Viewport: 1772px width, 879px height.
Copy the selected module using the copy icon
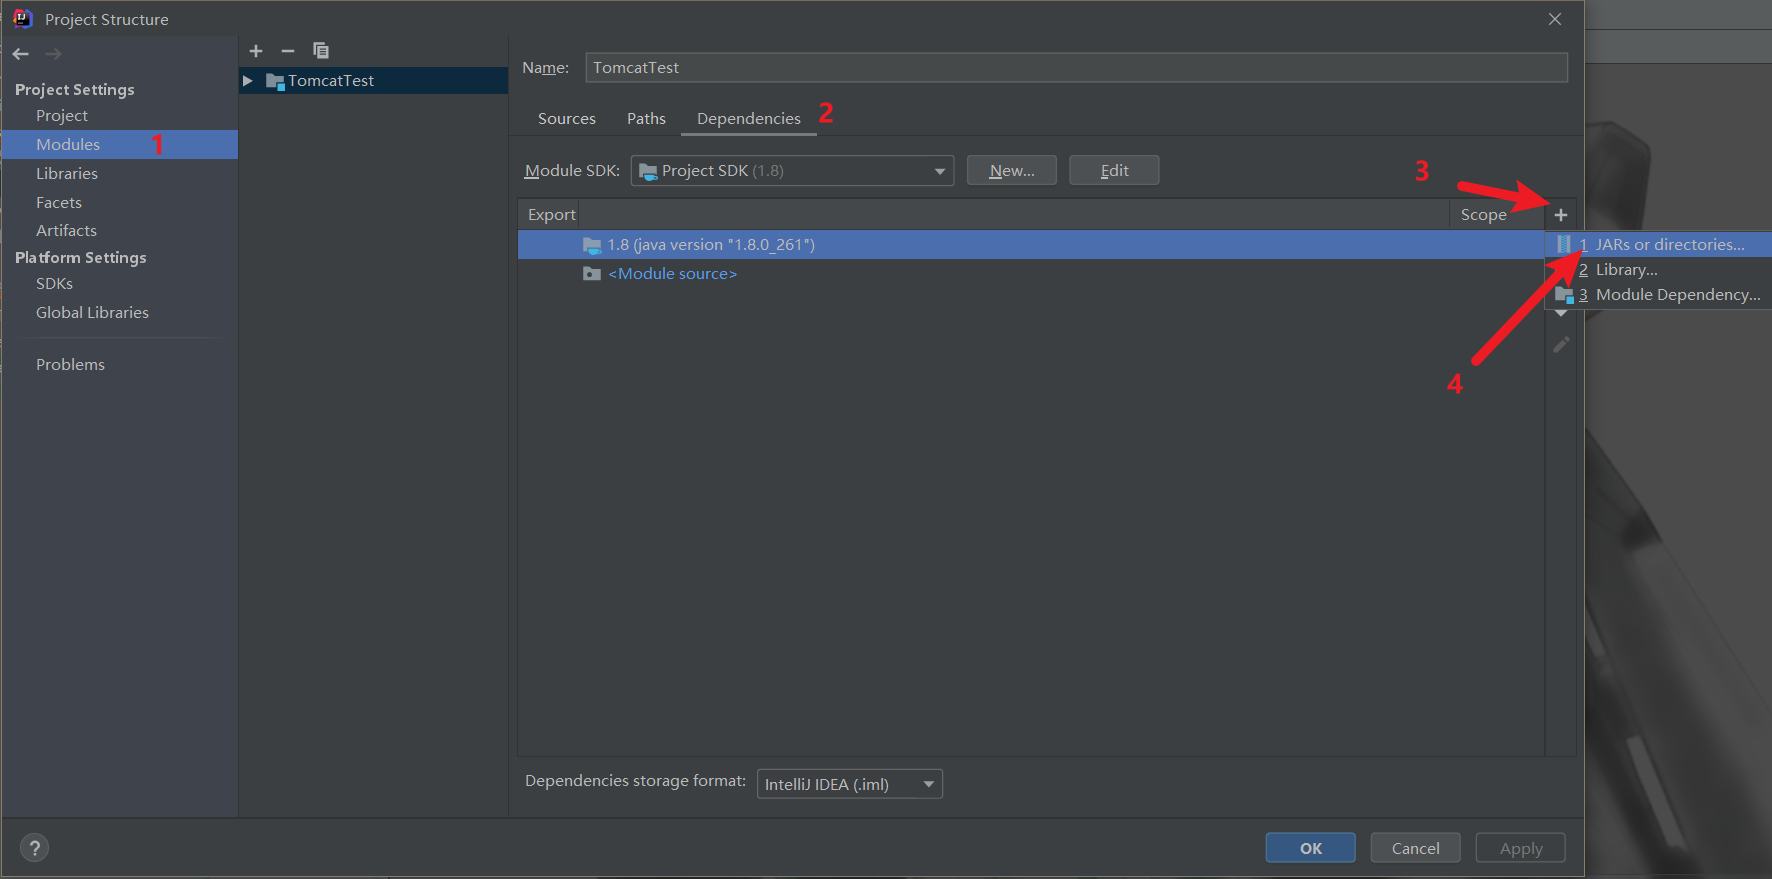pos(321,51)
